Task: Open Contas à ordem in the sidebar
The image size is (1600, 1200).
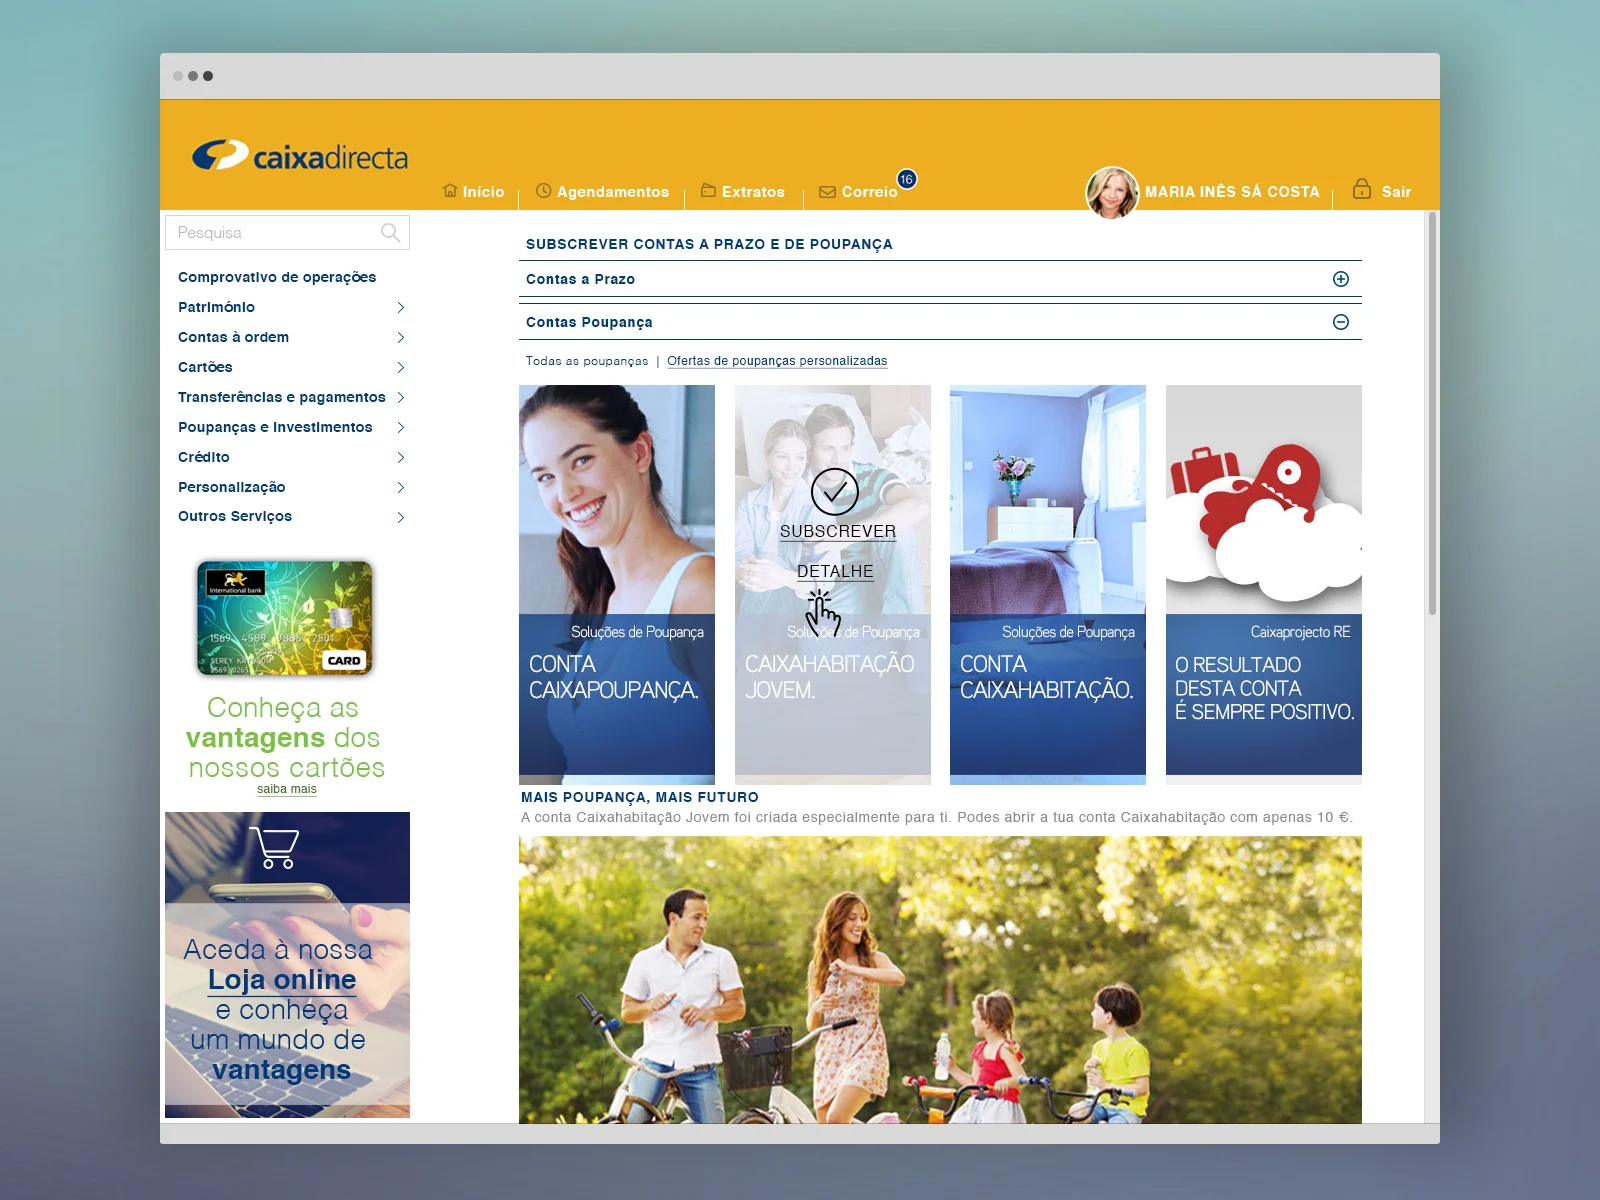Action: [233, 337]
